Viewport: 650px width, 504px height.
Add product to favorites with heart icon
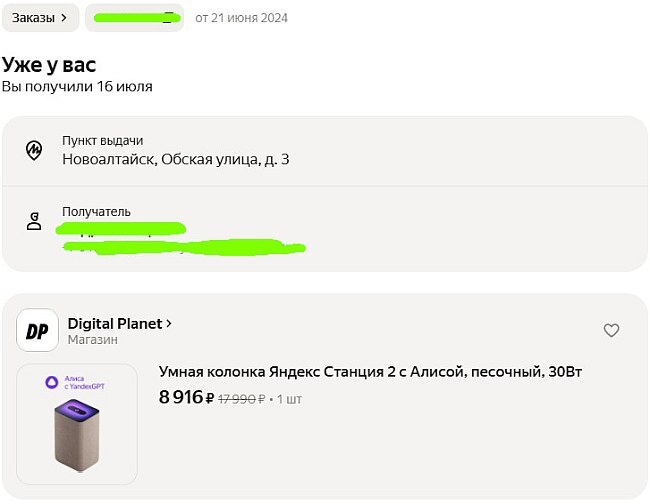coord(611,330)
